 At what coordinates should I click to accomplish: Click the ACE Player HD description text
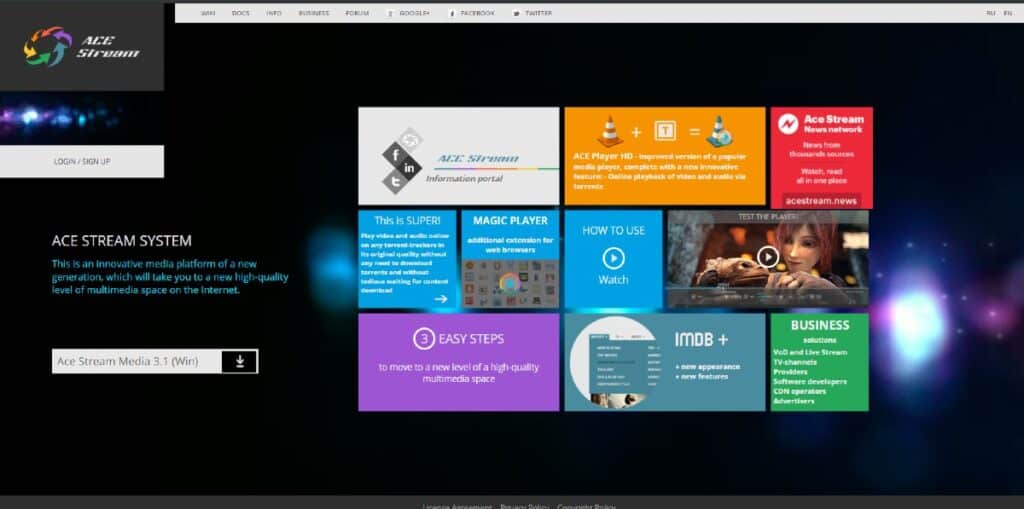click(660, 171)
